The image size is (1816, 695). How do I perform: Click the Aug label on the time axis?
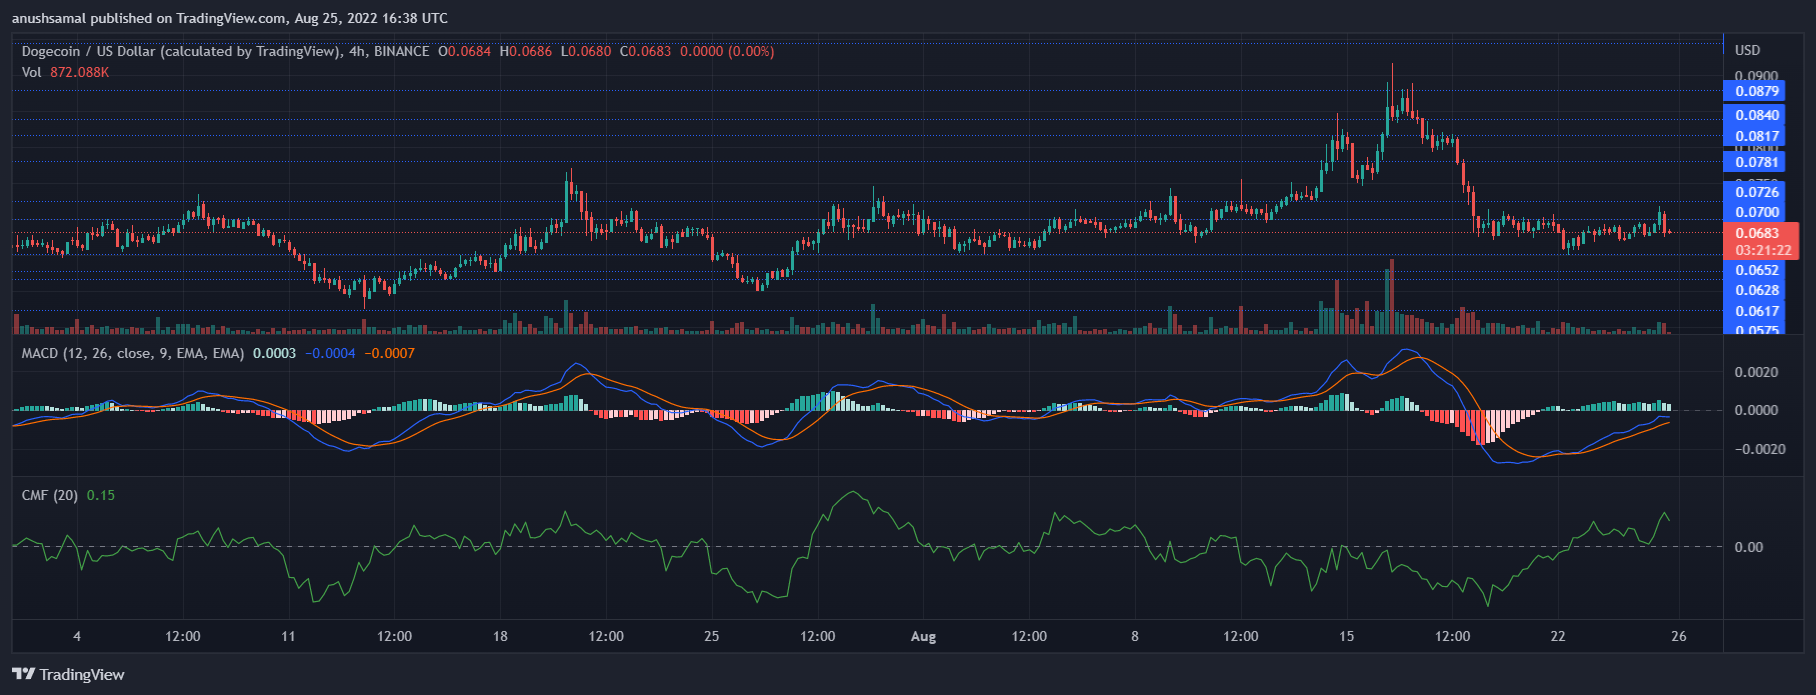click(x=924, y=636)
